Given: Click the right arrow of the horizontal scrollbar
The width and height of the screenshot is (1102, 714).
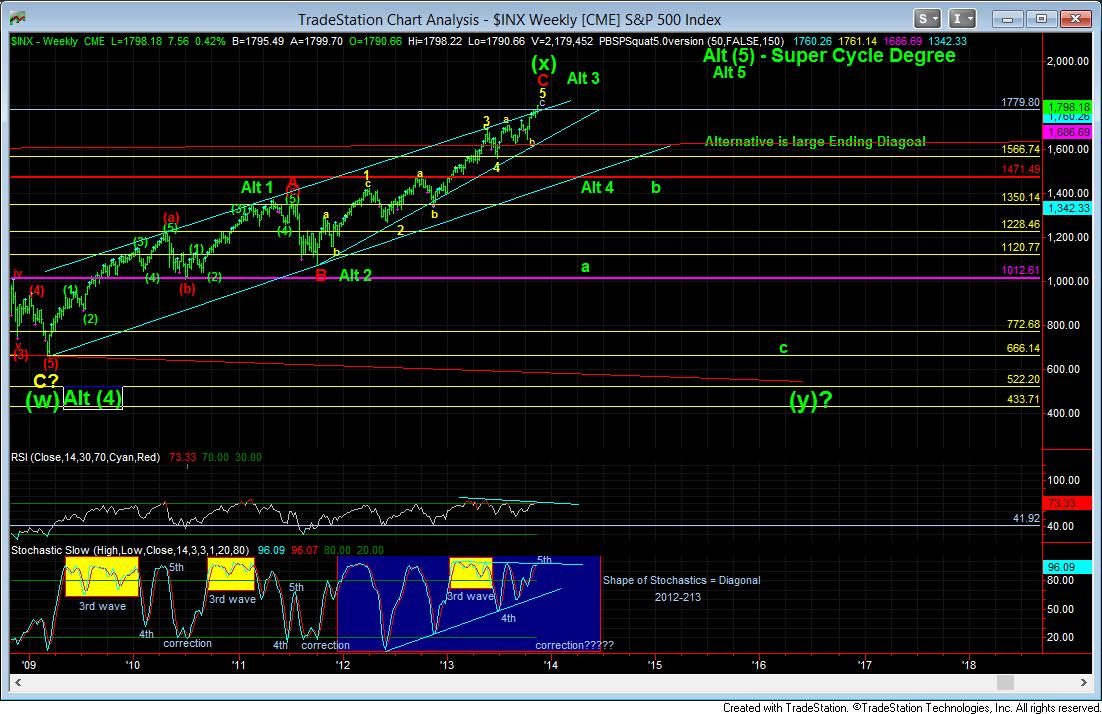Looking at the screenshot, I should [x=1083, y=682].
